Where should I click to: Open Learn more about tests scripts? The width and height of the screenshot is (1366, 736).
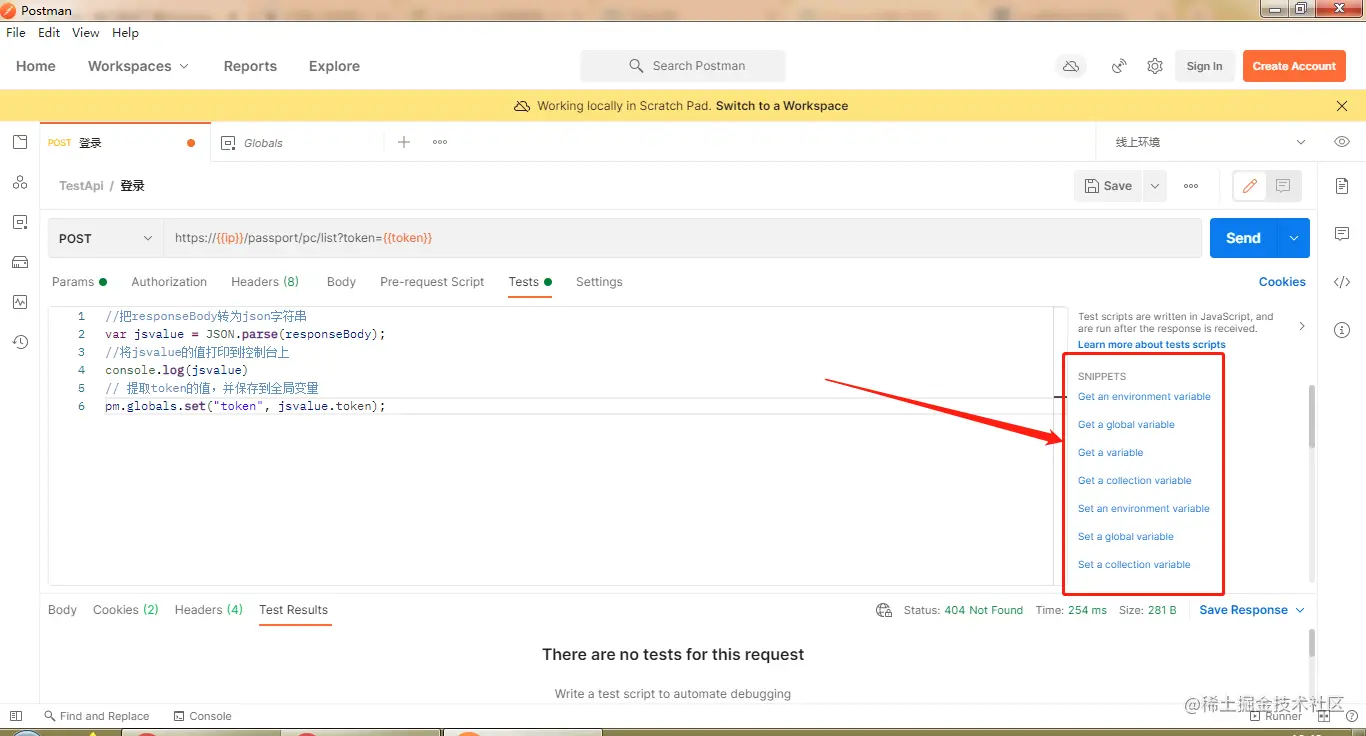coord(1151,345)
